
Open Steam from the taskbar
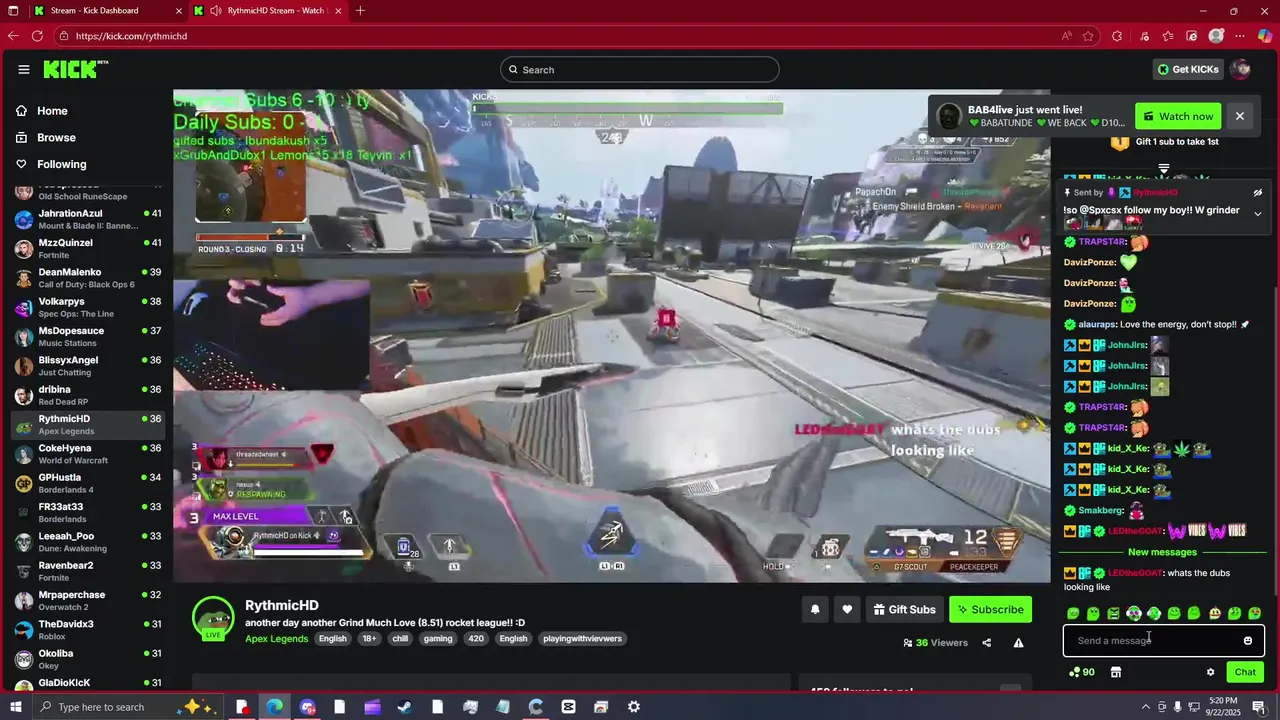tap(405, 707)
